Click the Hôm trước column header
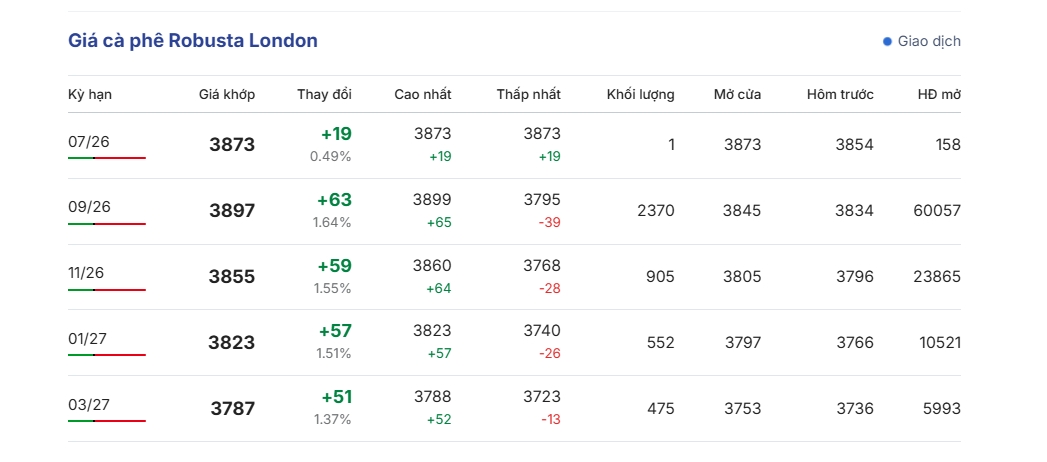This screenshot has width=1047, height=462. 840,94
